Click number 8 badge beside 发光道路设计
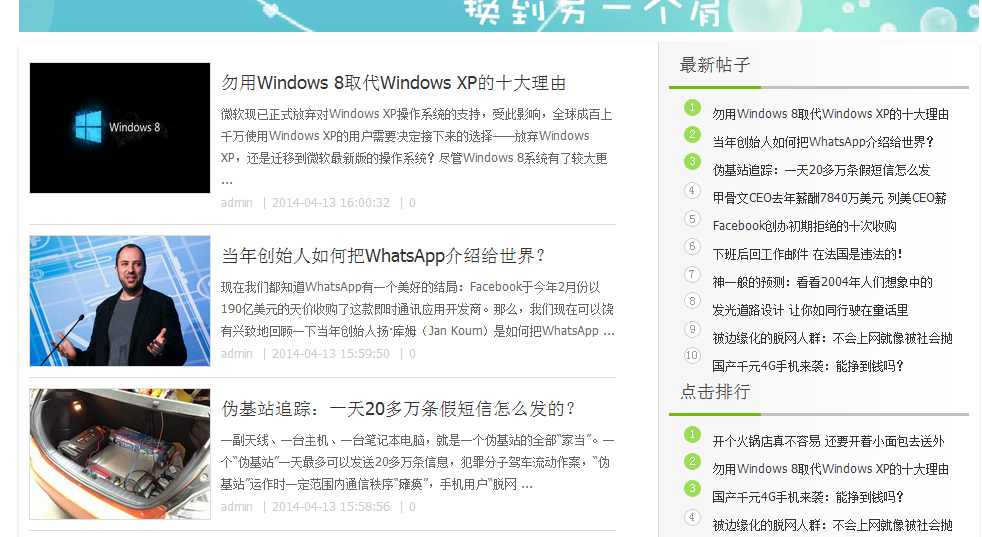The width and height of the screenshot is (982, 537). pyautogui.click(x=692, y=301)
